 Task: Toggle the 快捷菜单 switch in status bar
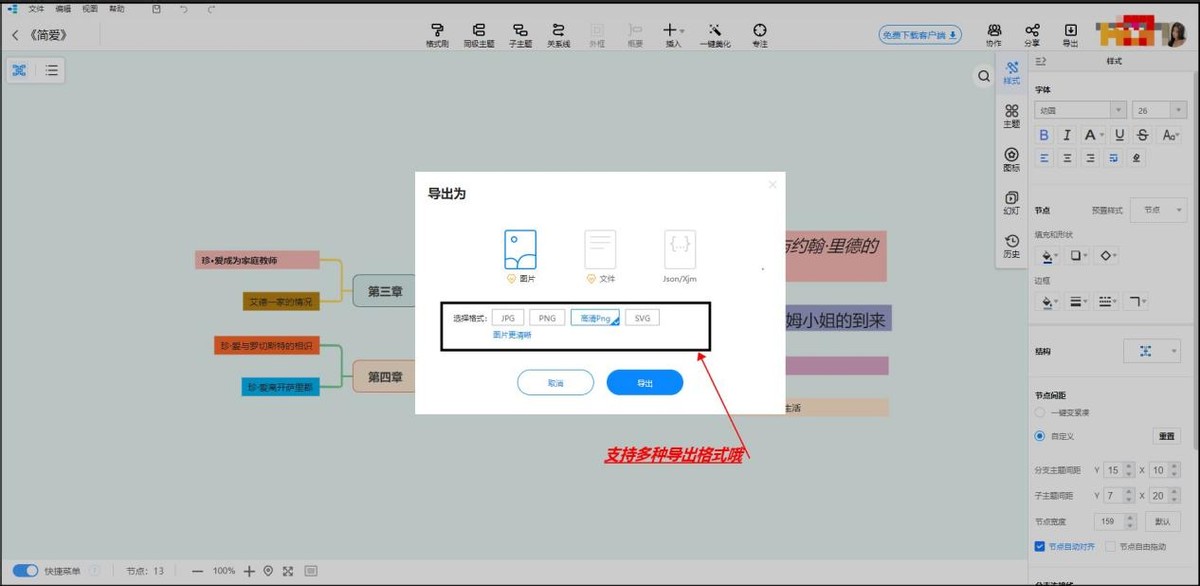(x=24, y=570)
